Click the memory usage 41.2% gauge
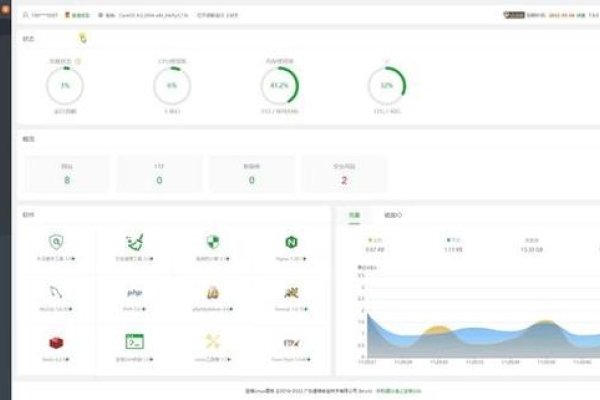Image resolution: width=600 pixels, height=400 pixels. point(280,86)
